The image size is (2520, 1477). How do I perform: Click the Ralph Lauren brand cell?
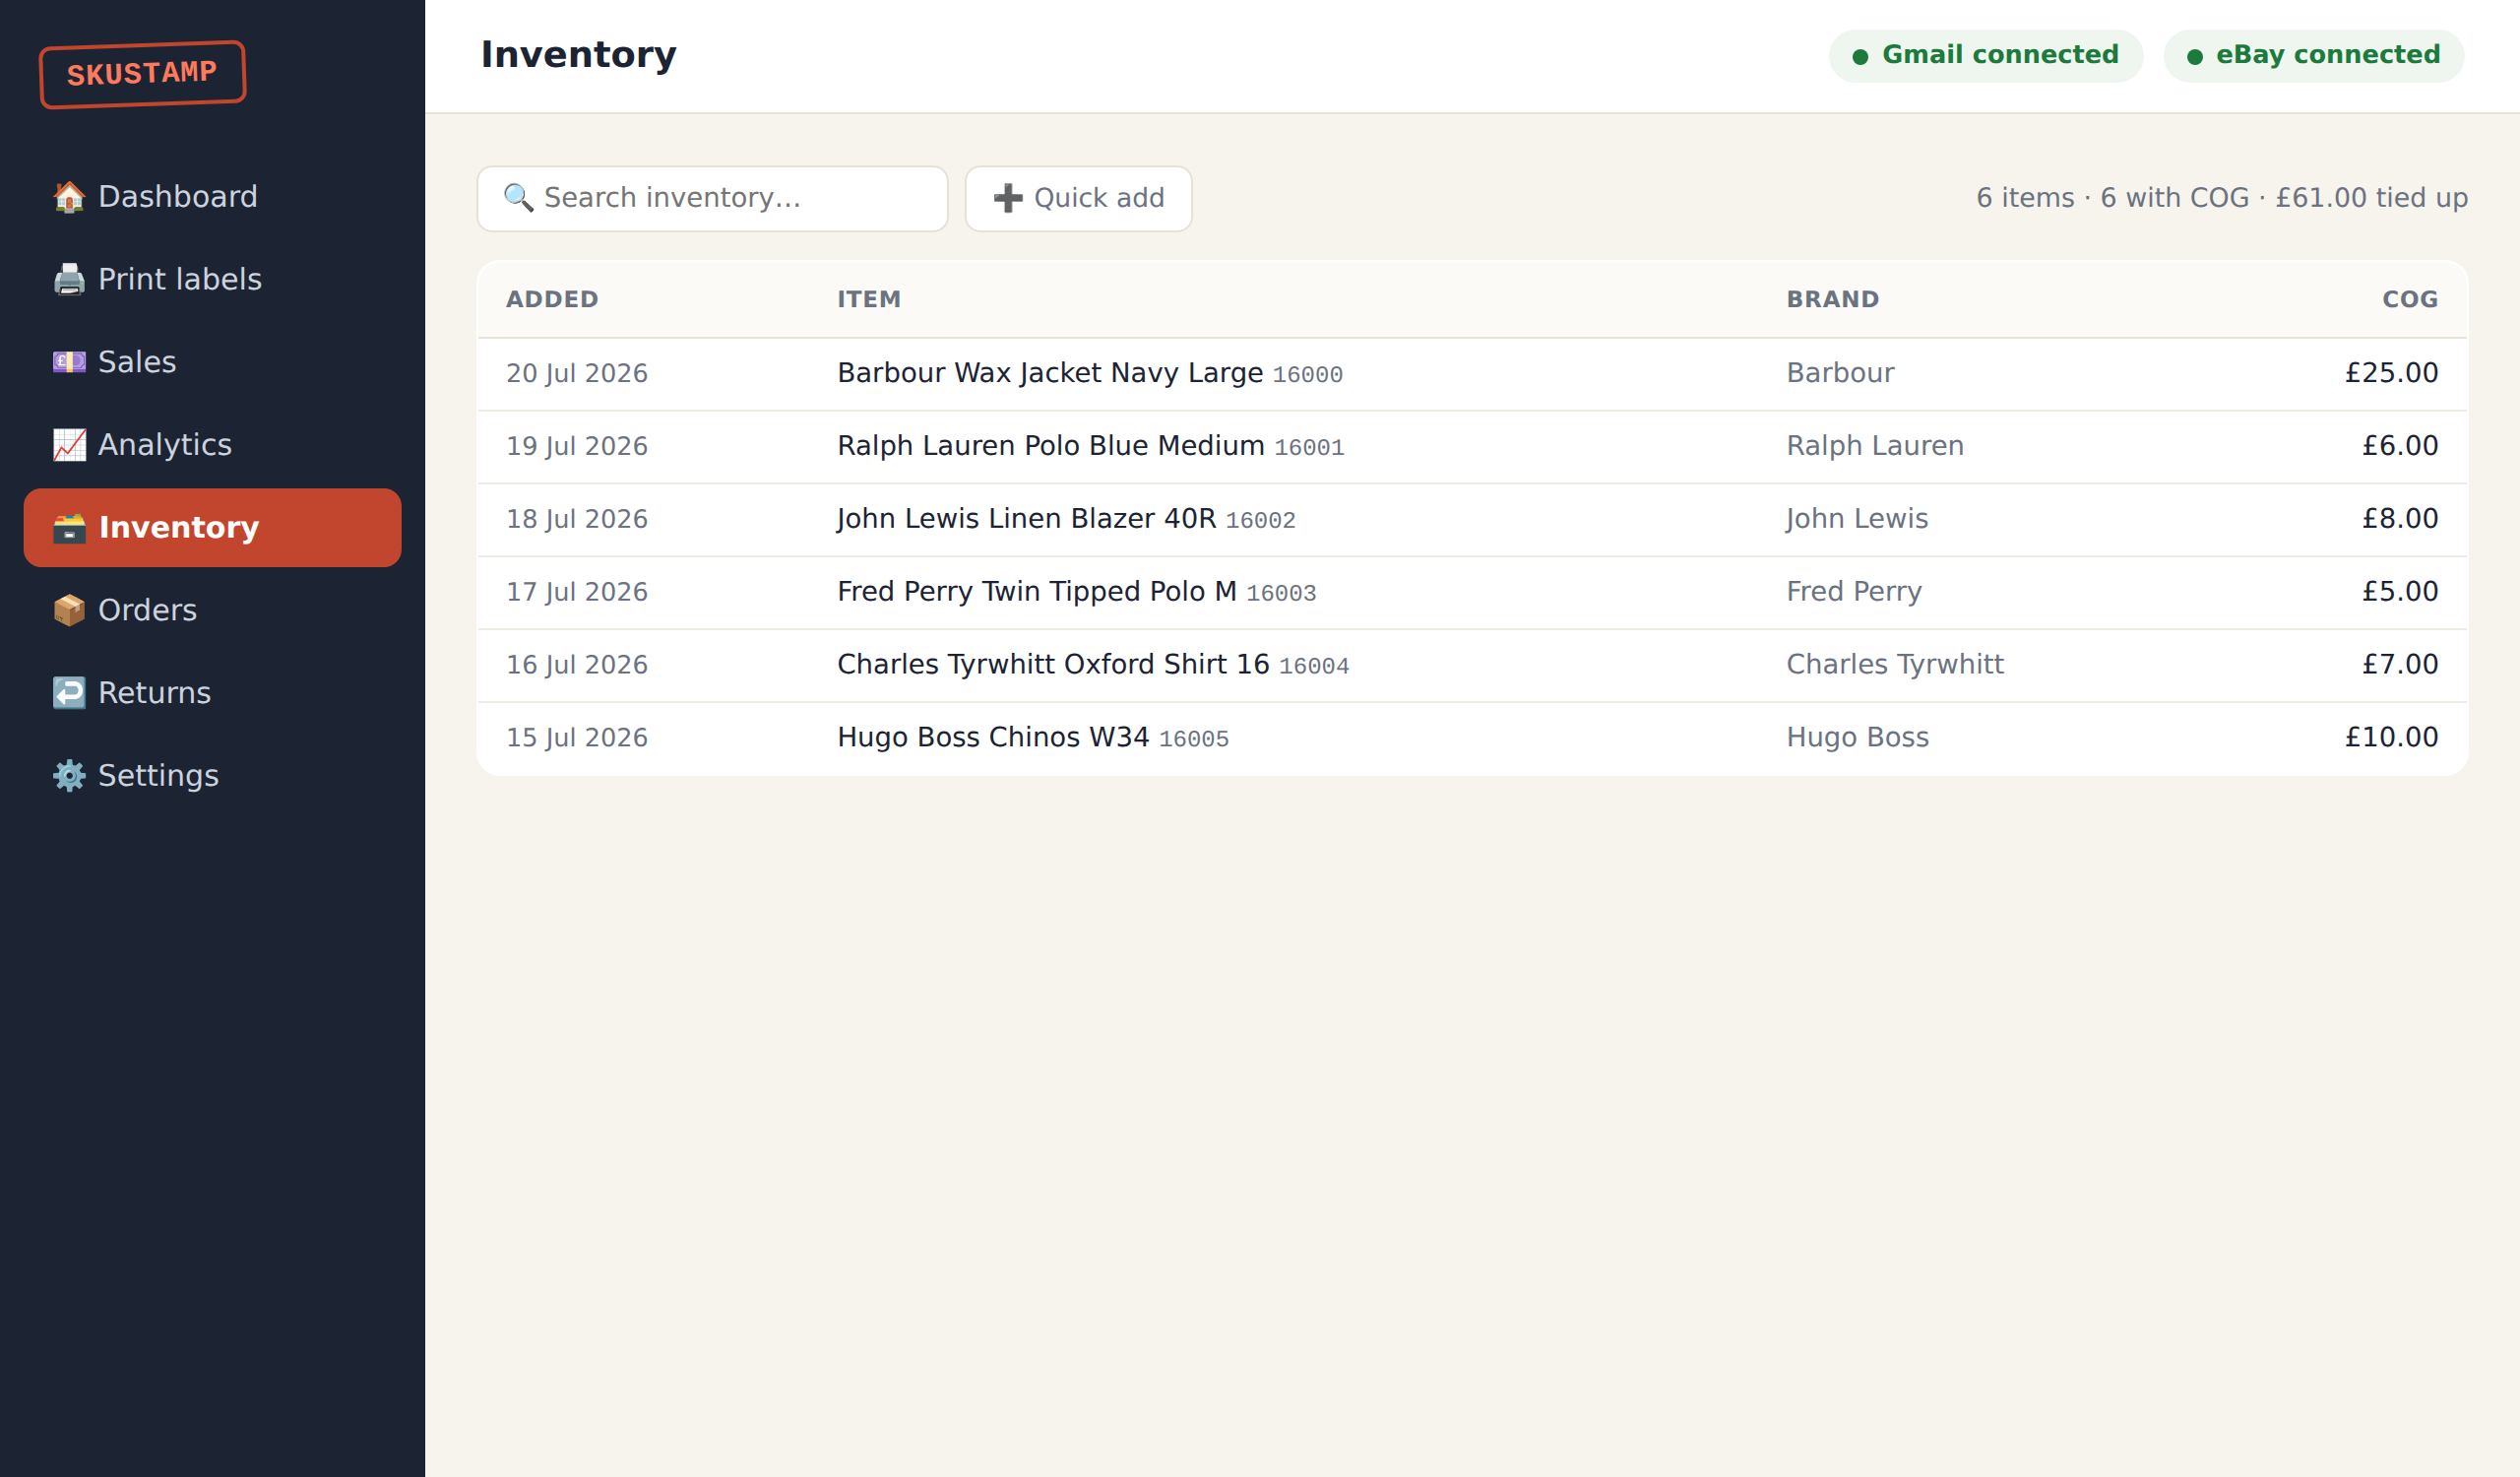click(x=1875, y=447)
